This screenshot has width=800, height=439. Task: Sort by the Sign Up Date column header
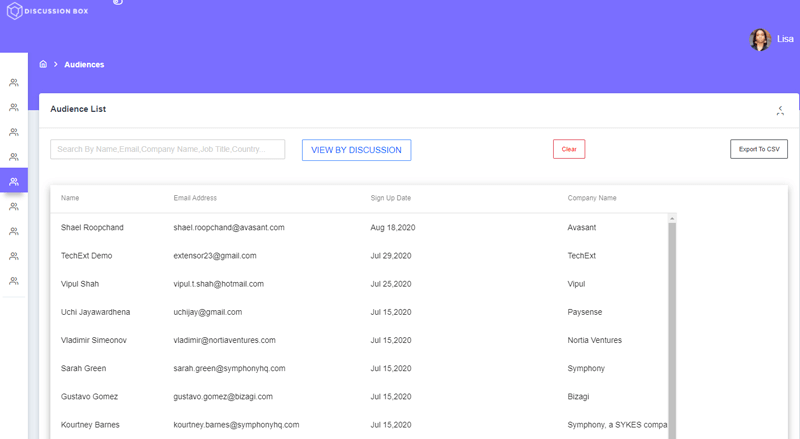(390, 198)
